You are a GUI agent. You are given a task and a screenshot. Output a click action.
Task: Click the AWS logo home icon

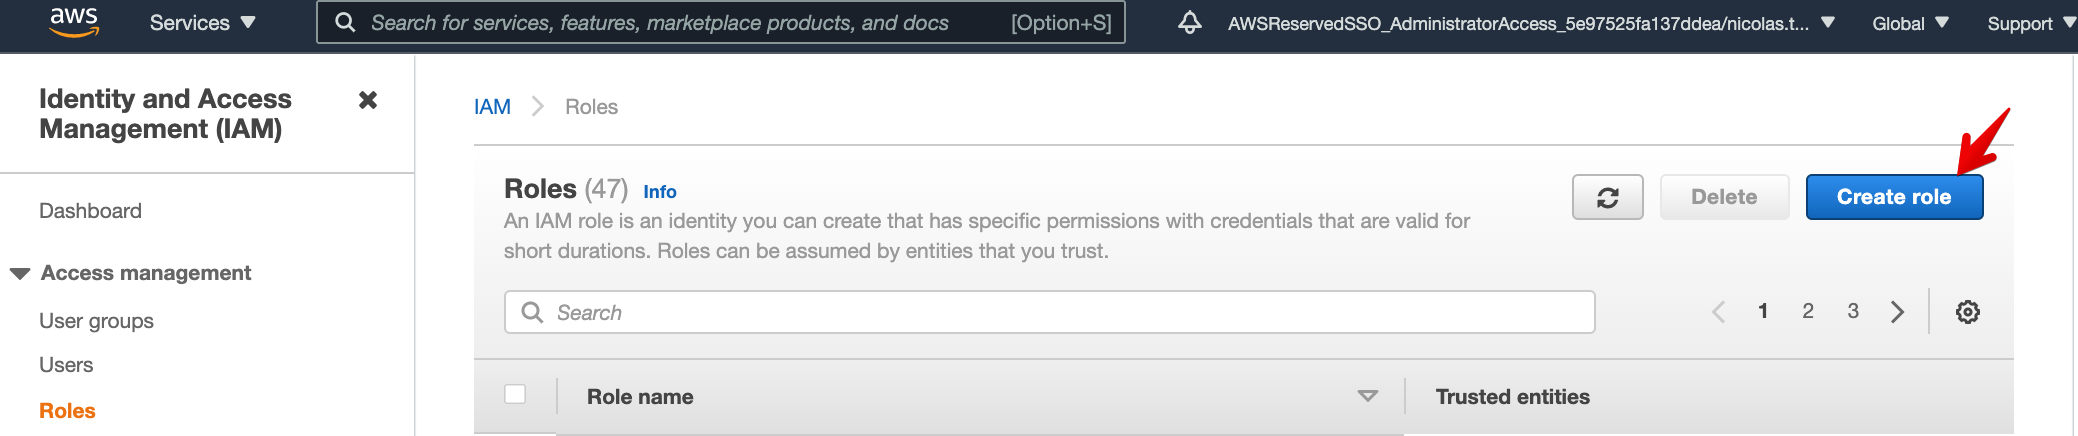click(74, 22)
